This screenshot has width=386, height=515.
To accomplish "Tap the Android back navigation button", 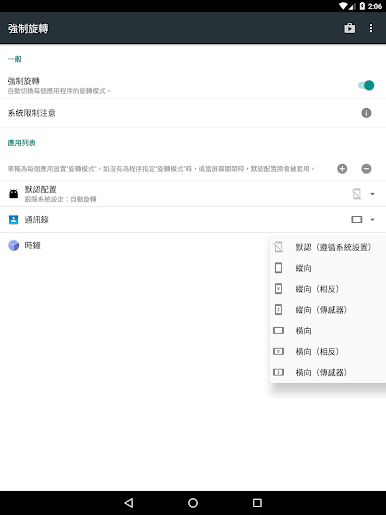I will [x=129, y=503].
